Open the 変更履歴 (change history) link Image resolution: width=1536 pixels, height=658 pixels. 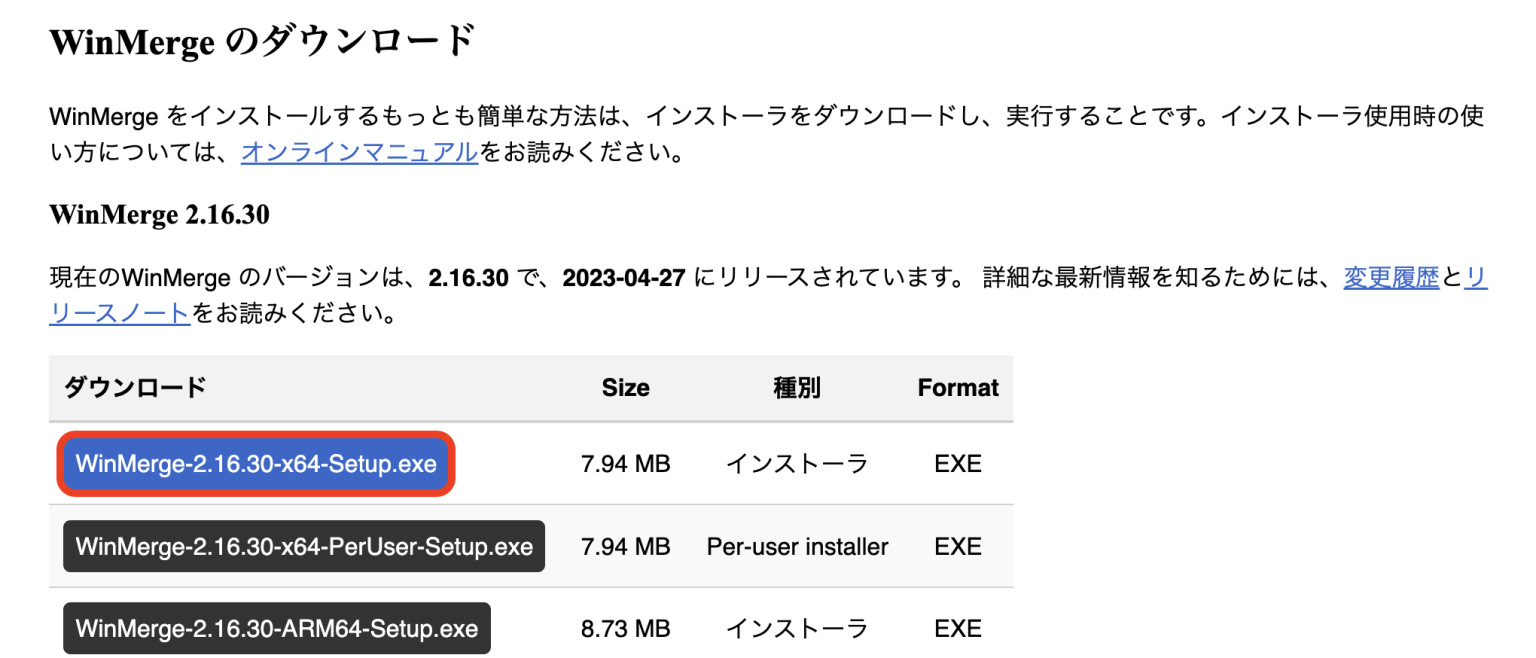click(1390, 278)
